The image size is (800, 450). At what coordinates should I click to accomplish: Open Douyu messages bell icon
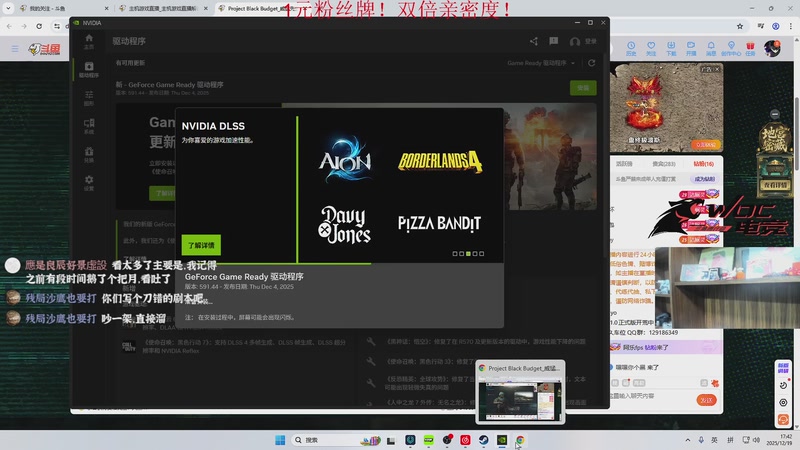[x=711, y=48]
